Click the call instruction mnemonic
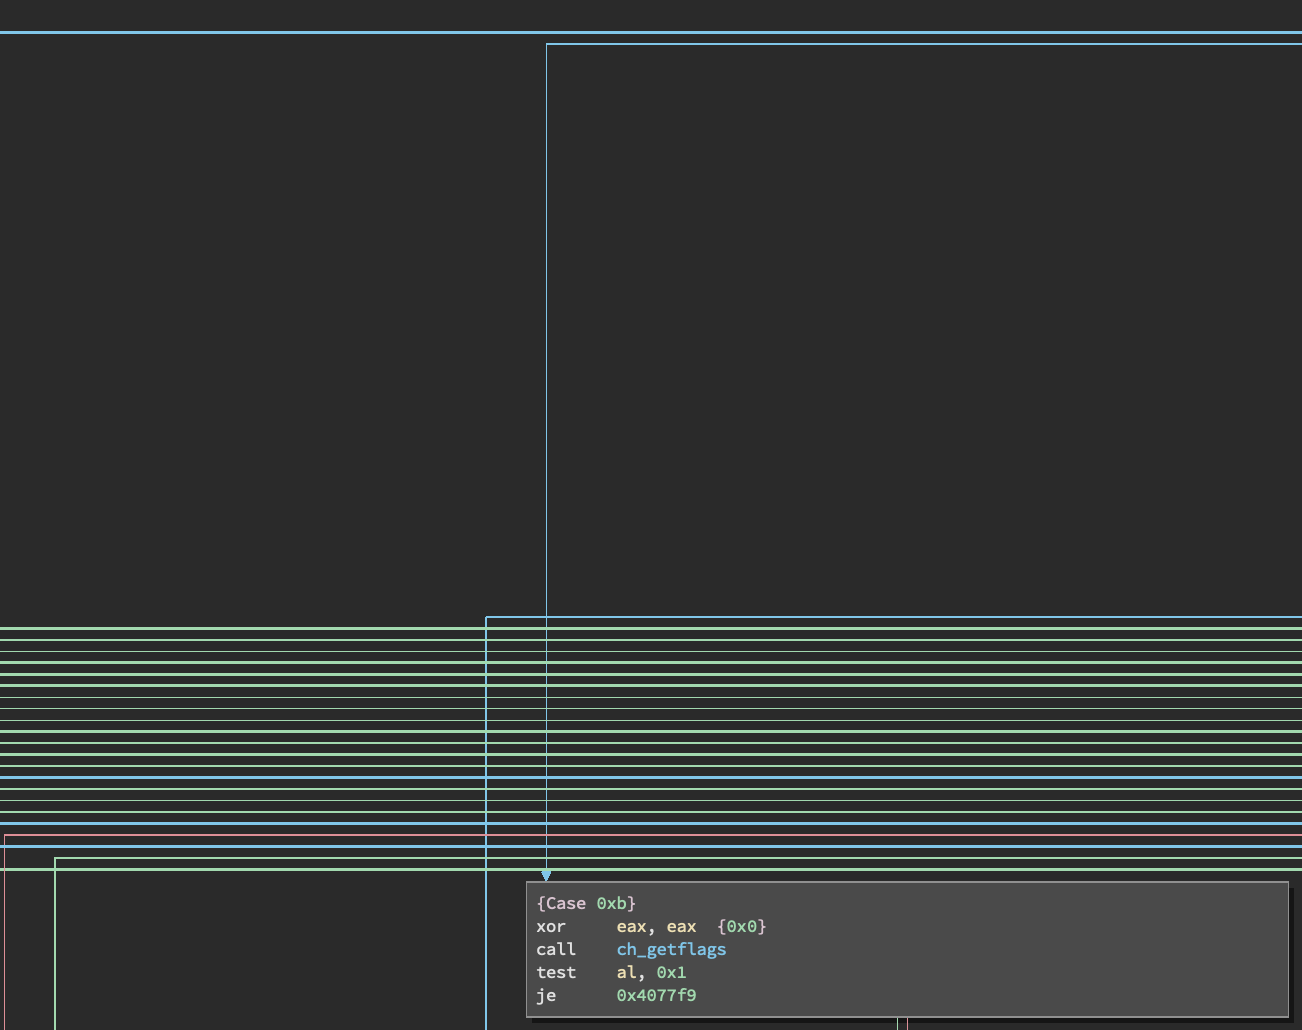The width and height of the screenshot is (1302, 1030). pos(556,949)
